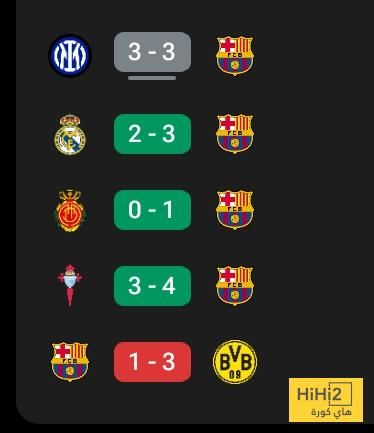Click the yellow HiHi2 watermark logo
Screen dimensions: 374x433
point(326,400)
